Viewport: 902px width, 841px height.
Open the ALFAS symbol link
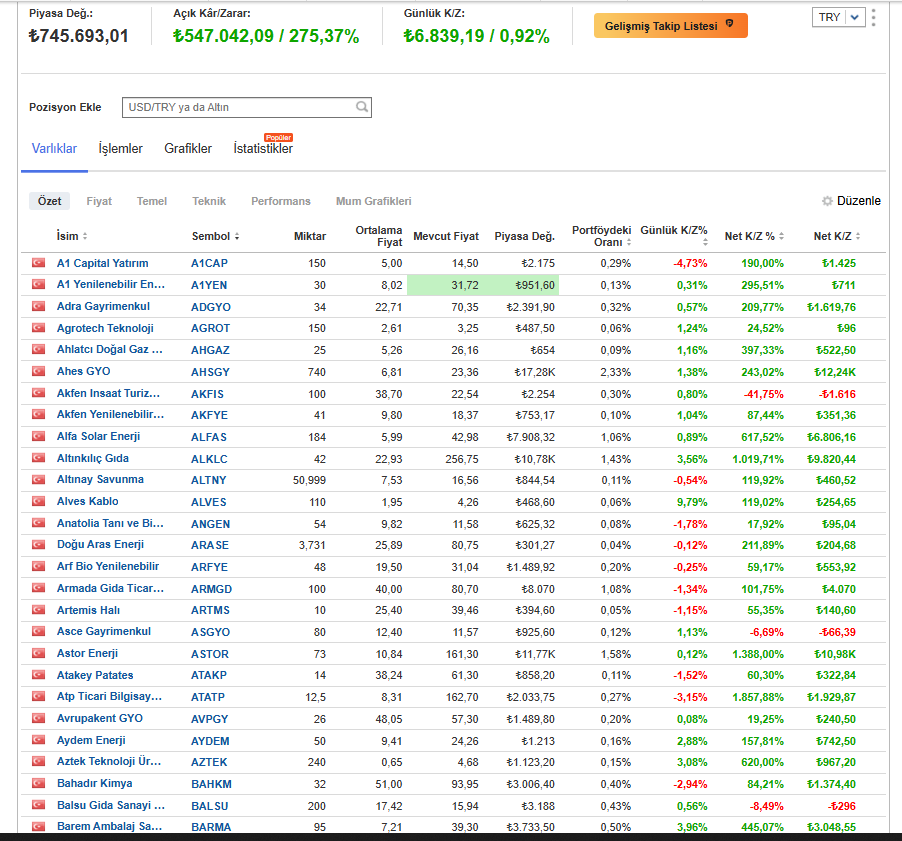click(x=209, y=437)
